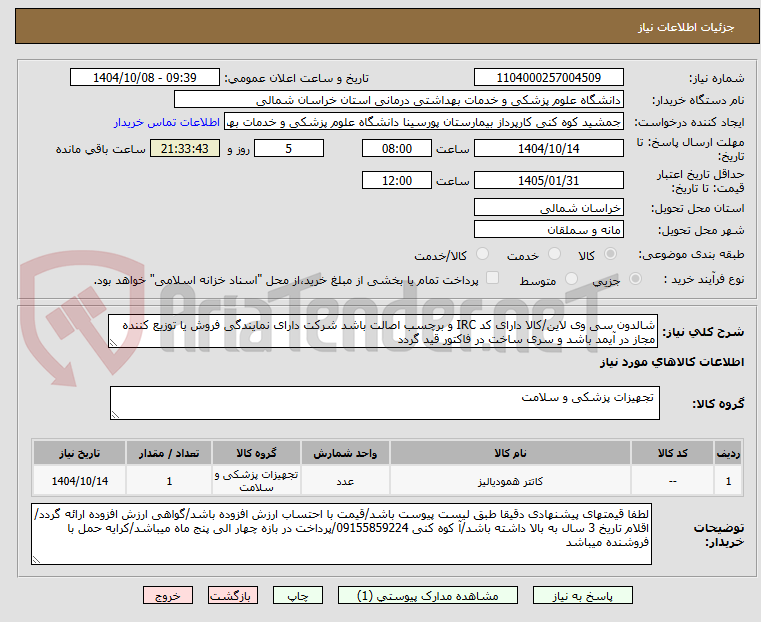Click the شرح کلی نیاز description text area
Viewport: 761px width, 622px height.
(x=383, y=331)
